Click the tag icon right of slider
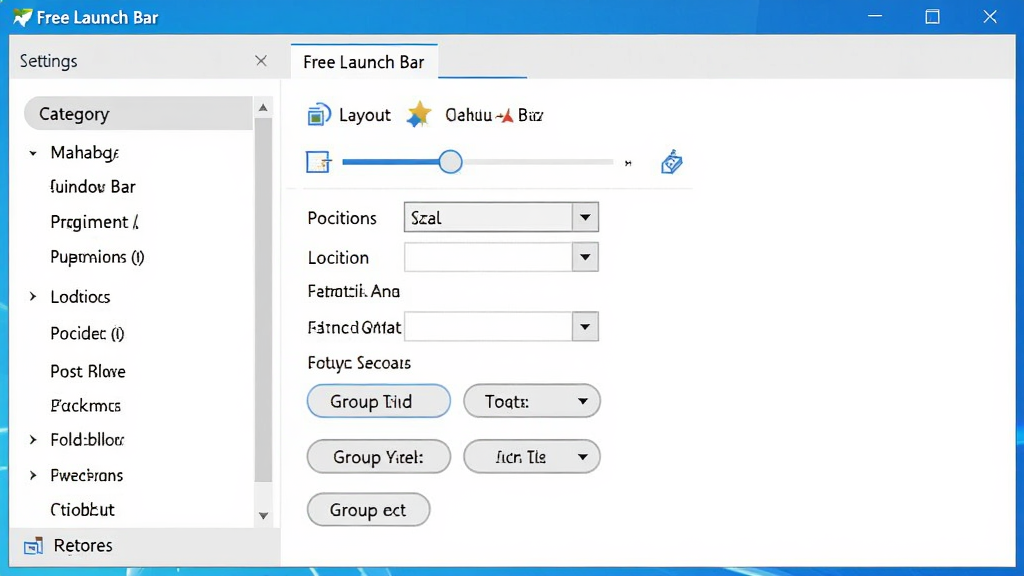 pyautogui.click(x=671, y=161)
